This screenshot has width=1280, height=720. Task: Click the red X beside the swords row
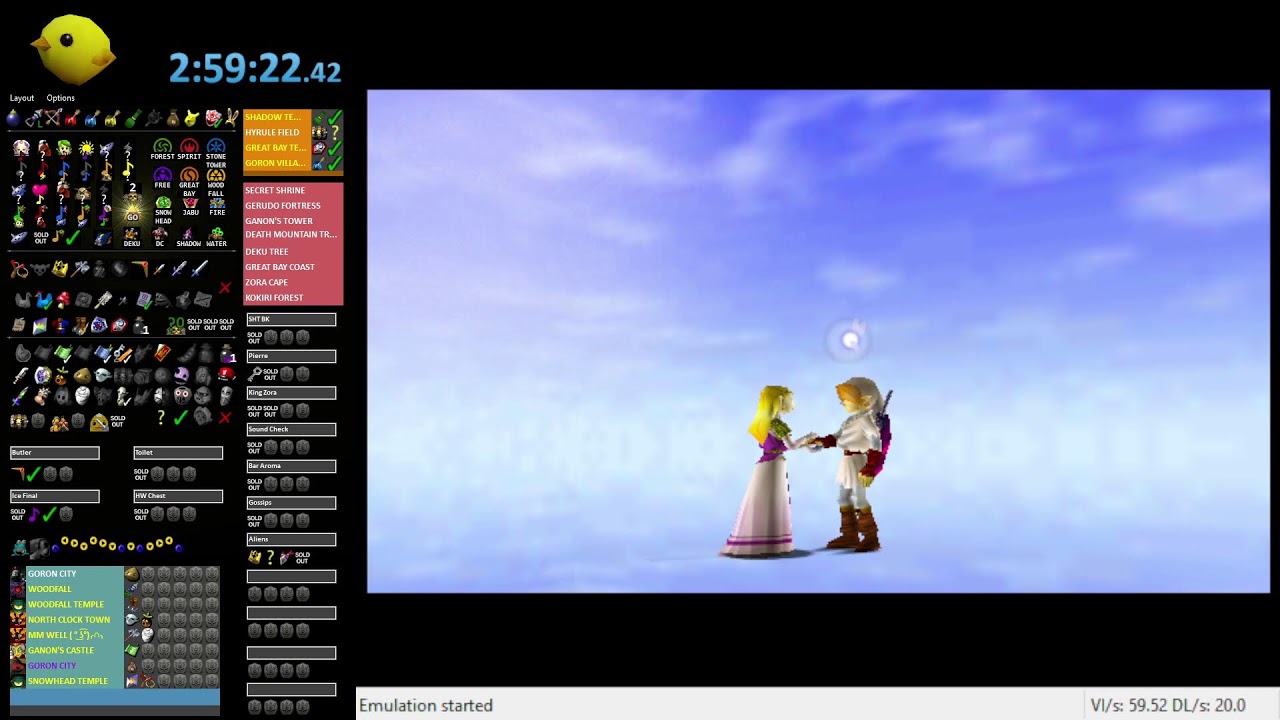coord(225,289)
